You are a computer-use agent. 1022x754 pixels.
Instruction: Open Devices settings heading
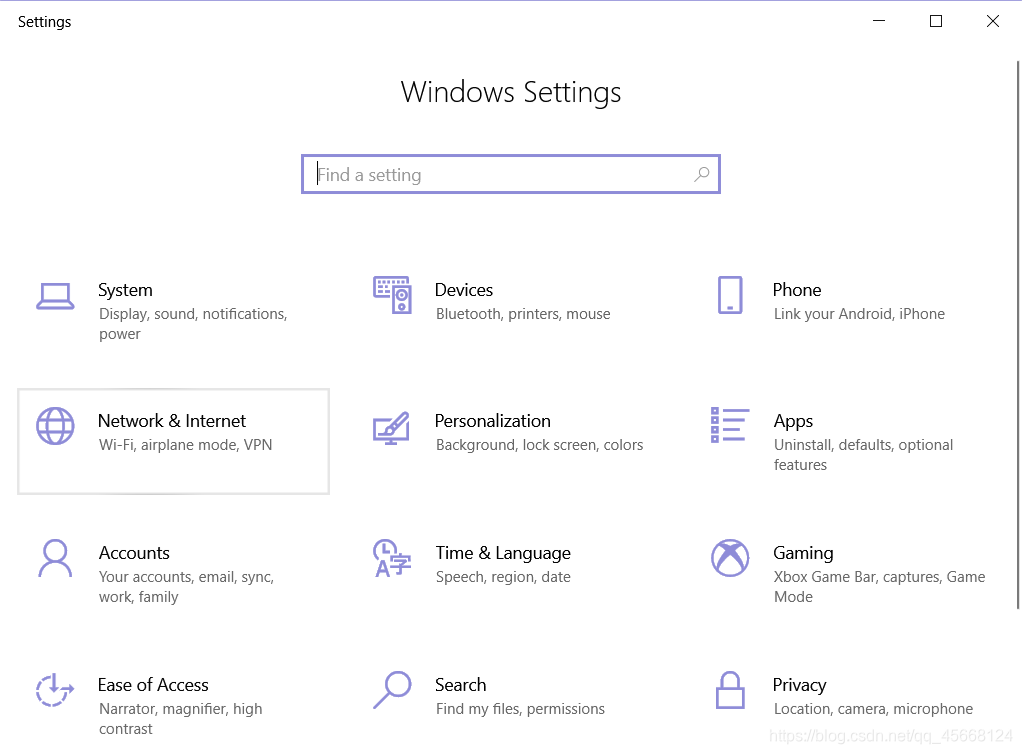[464, 290]
